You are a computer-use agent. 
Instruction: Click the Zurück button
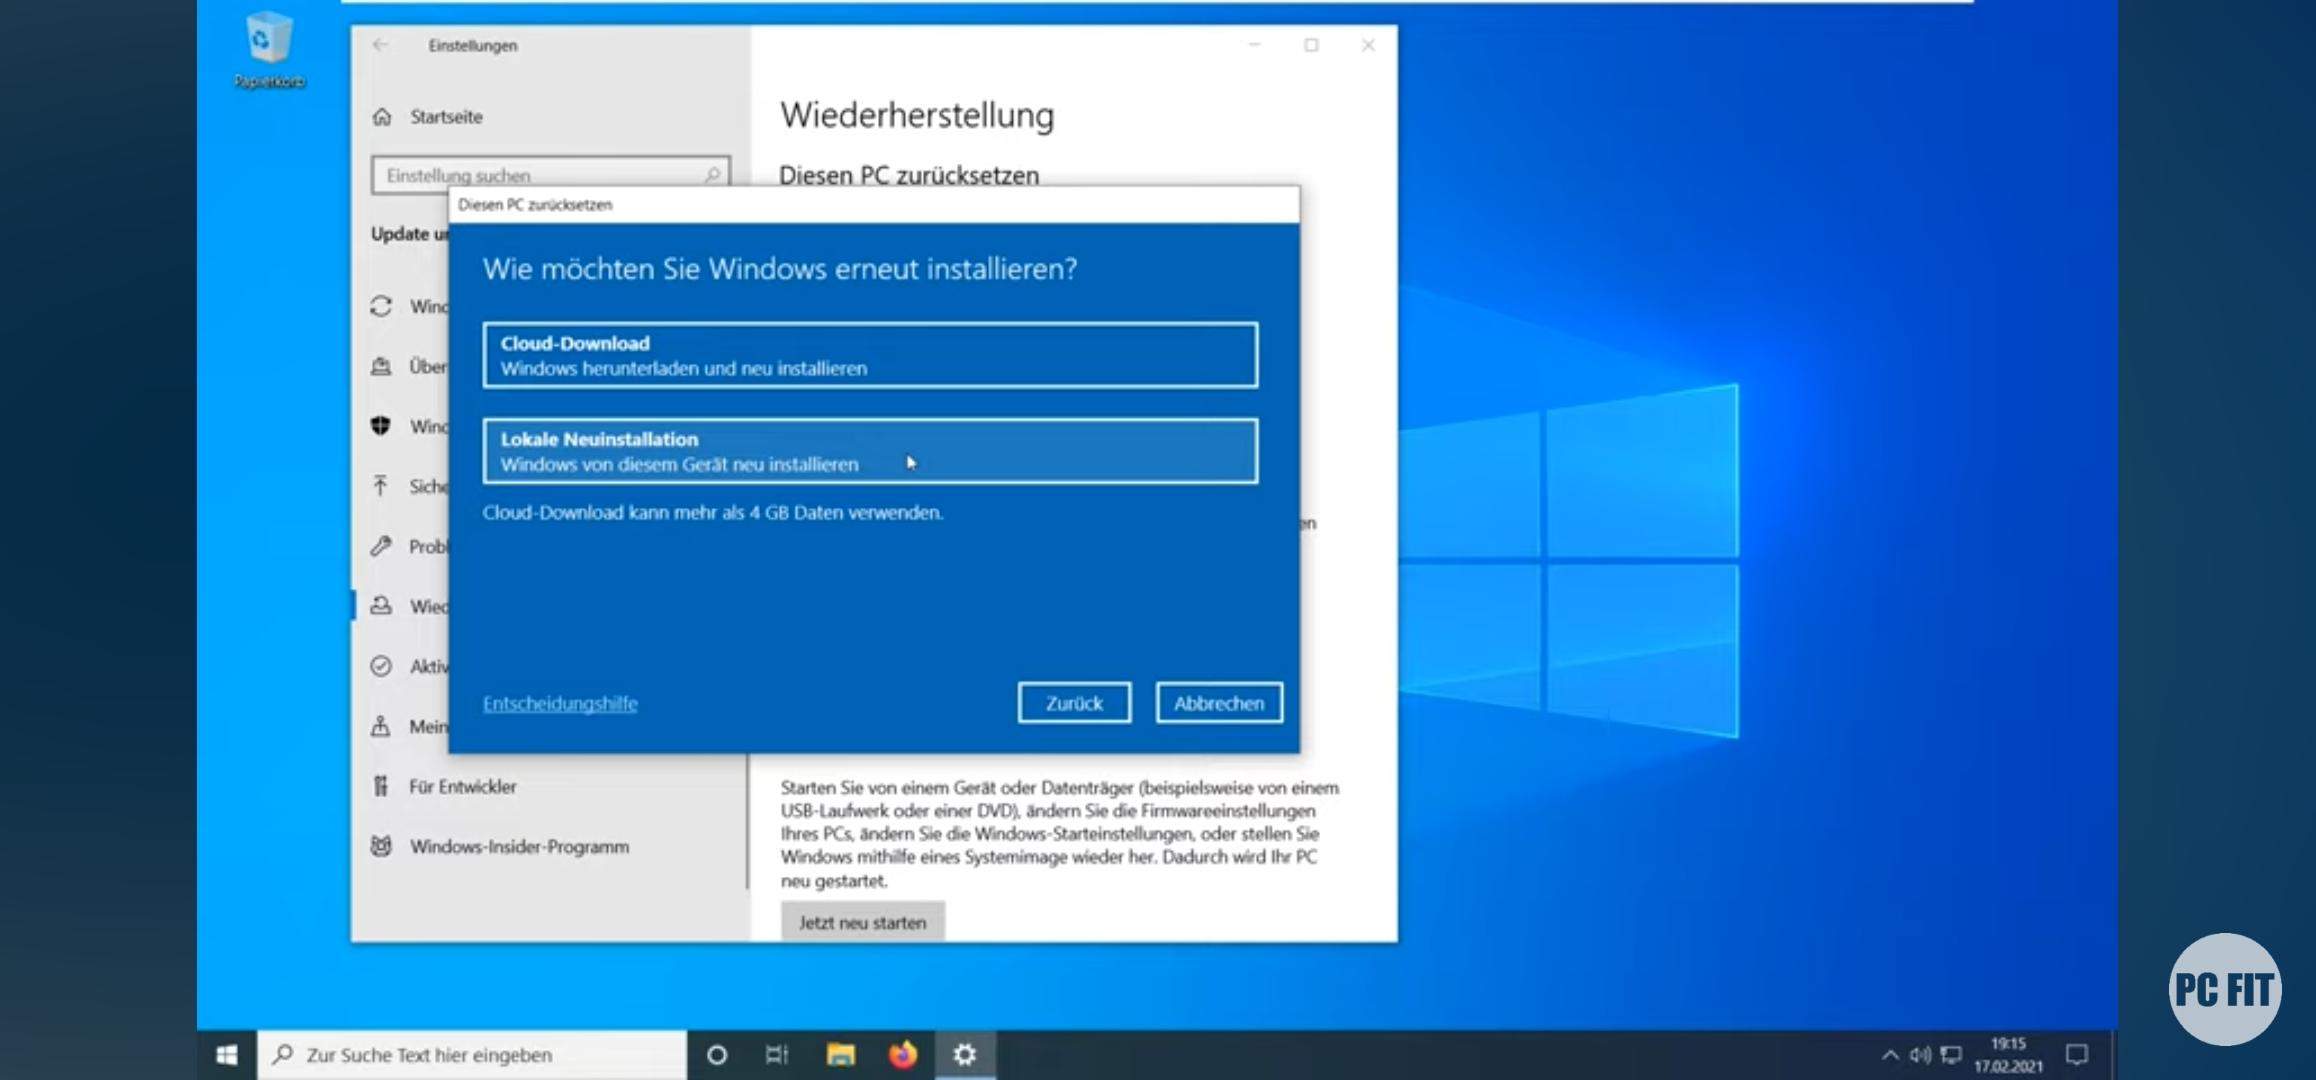(x=1074, y=703)
